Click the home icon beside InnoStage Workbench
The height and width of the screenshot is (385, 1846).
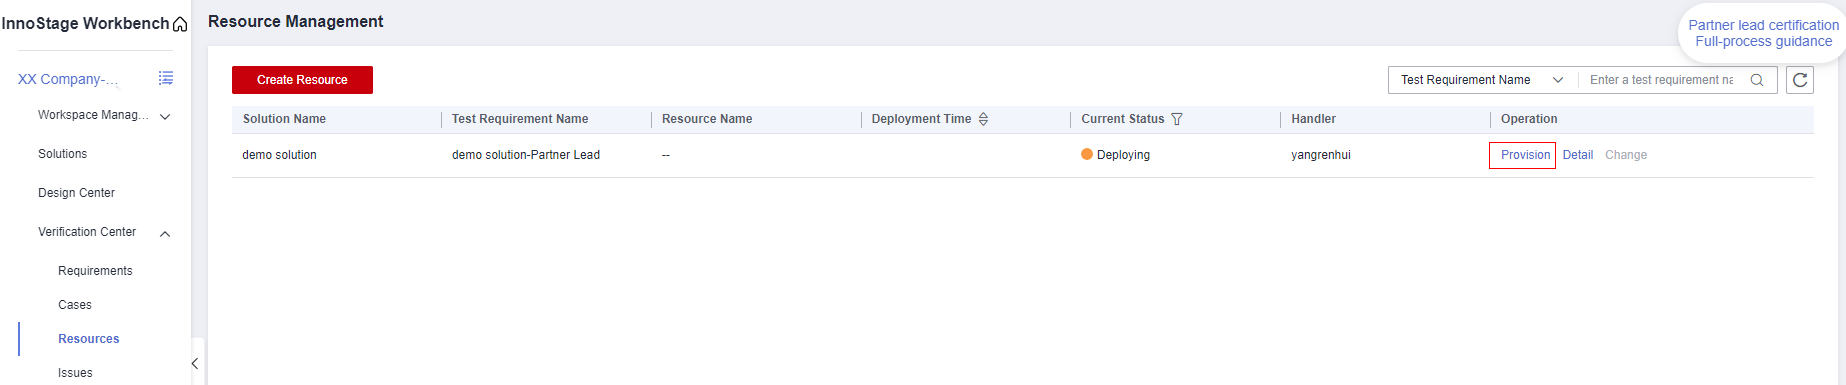point(180,24)
